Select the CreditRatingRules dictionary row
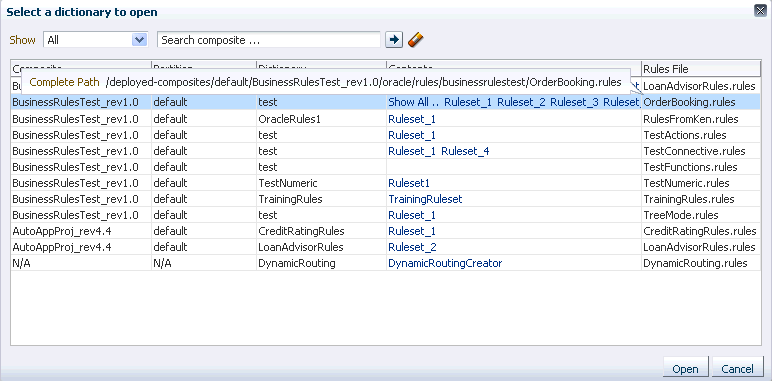 (386, 231)
